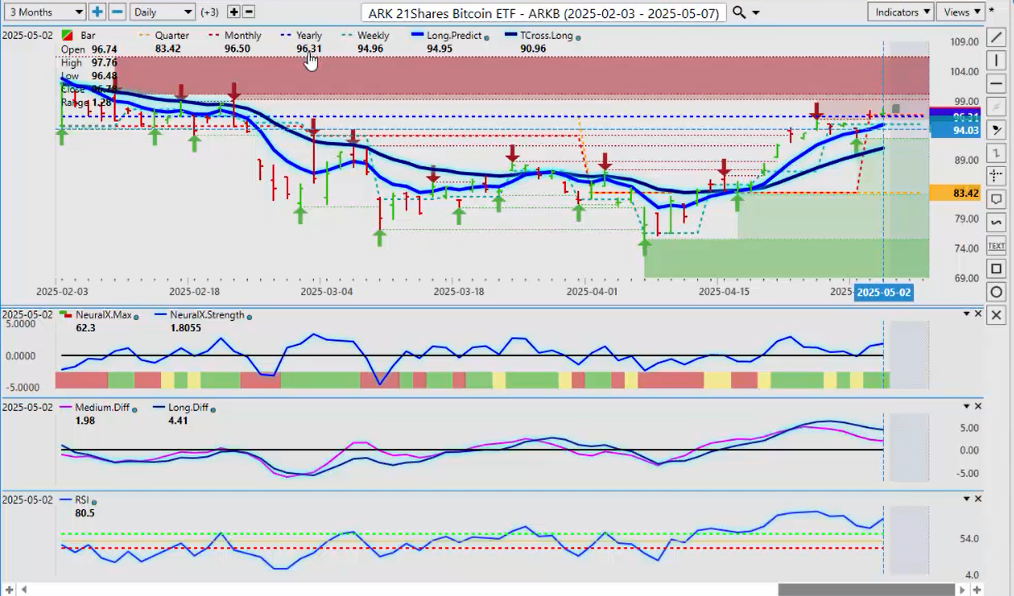This screenshot has width=1014, height=596.
Task: Click the ARK 21Shares Bitcoin ETF symbol field
Action: [543, 12]
